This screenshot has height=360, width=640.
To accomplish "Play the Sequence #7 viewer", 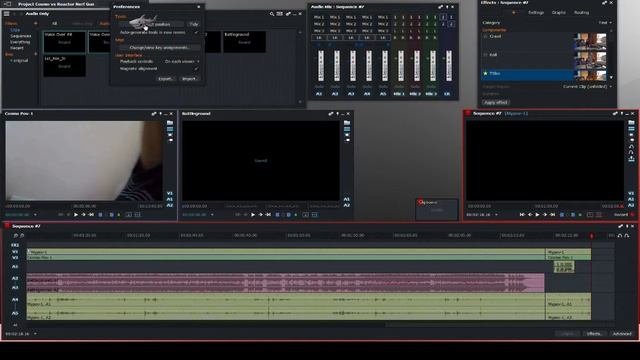I will (x=537, y=215).
